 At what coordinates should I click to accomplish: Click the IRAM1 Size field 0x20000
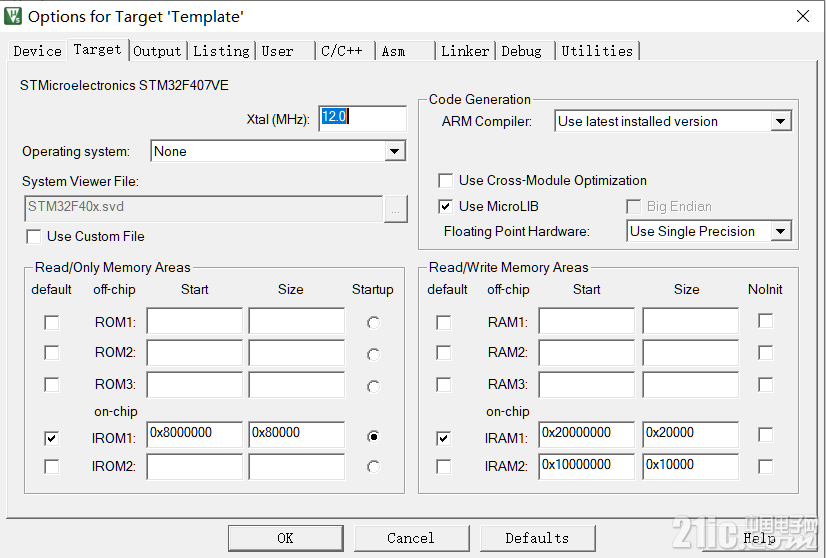point(690,434)
